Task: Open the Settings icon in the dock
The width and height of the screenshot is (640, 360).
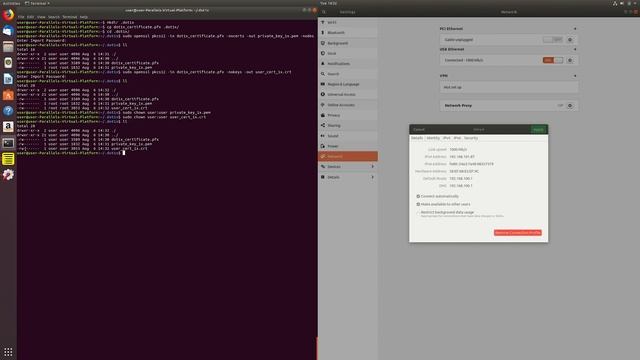Action: pyautogui.click(x=8, y=175)
